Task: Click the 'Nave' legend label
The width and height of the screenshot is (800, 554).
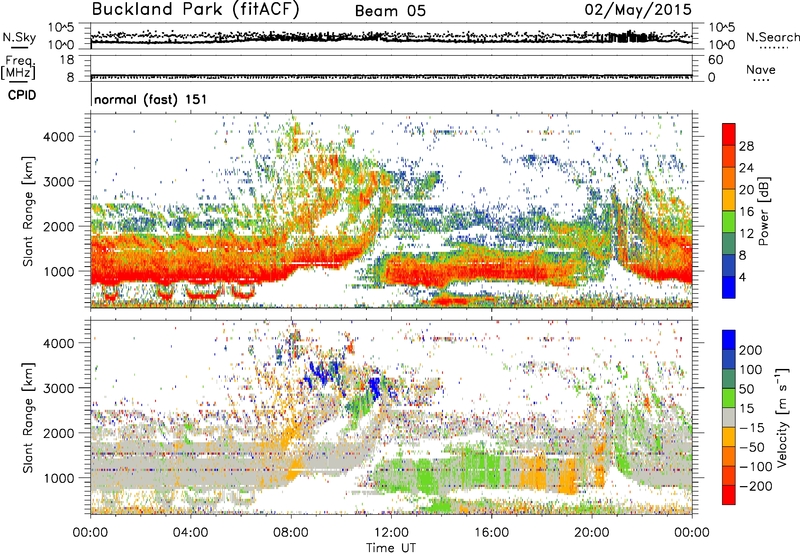Action: (761, 69)
